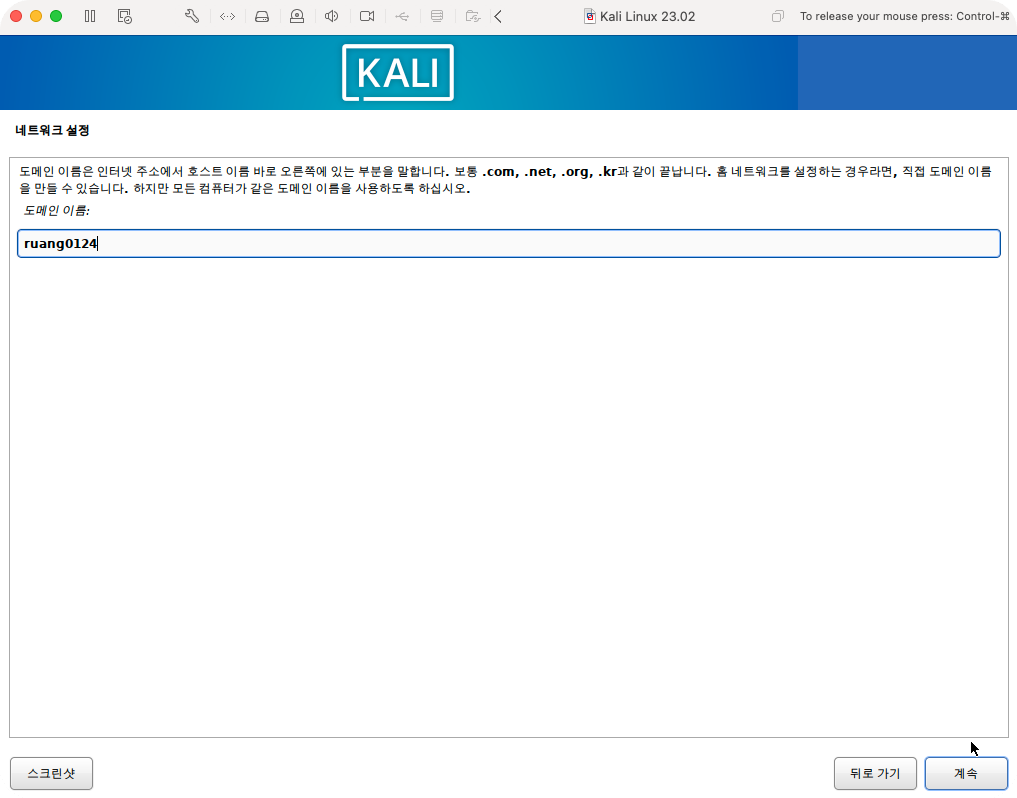Click the domain name input field
Screen dimensions: 1017x798
(508, 243)
